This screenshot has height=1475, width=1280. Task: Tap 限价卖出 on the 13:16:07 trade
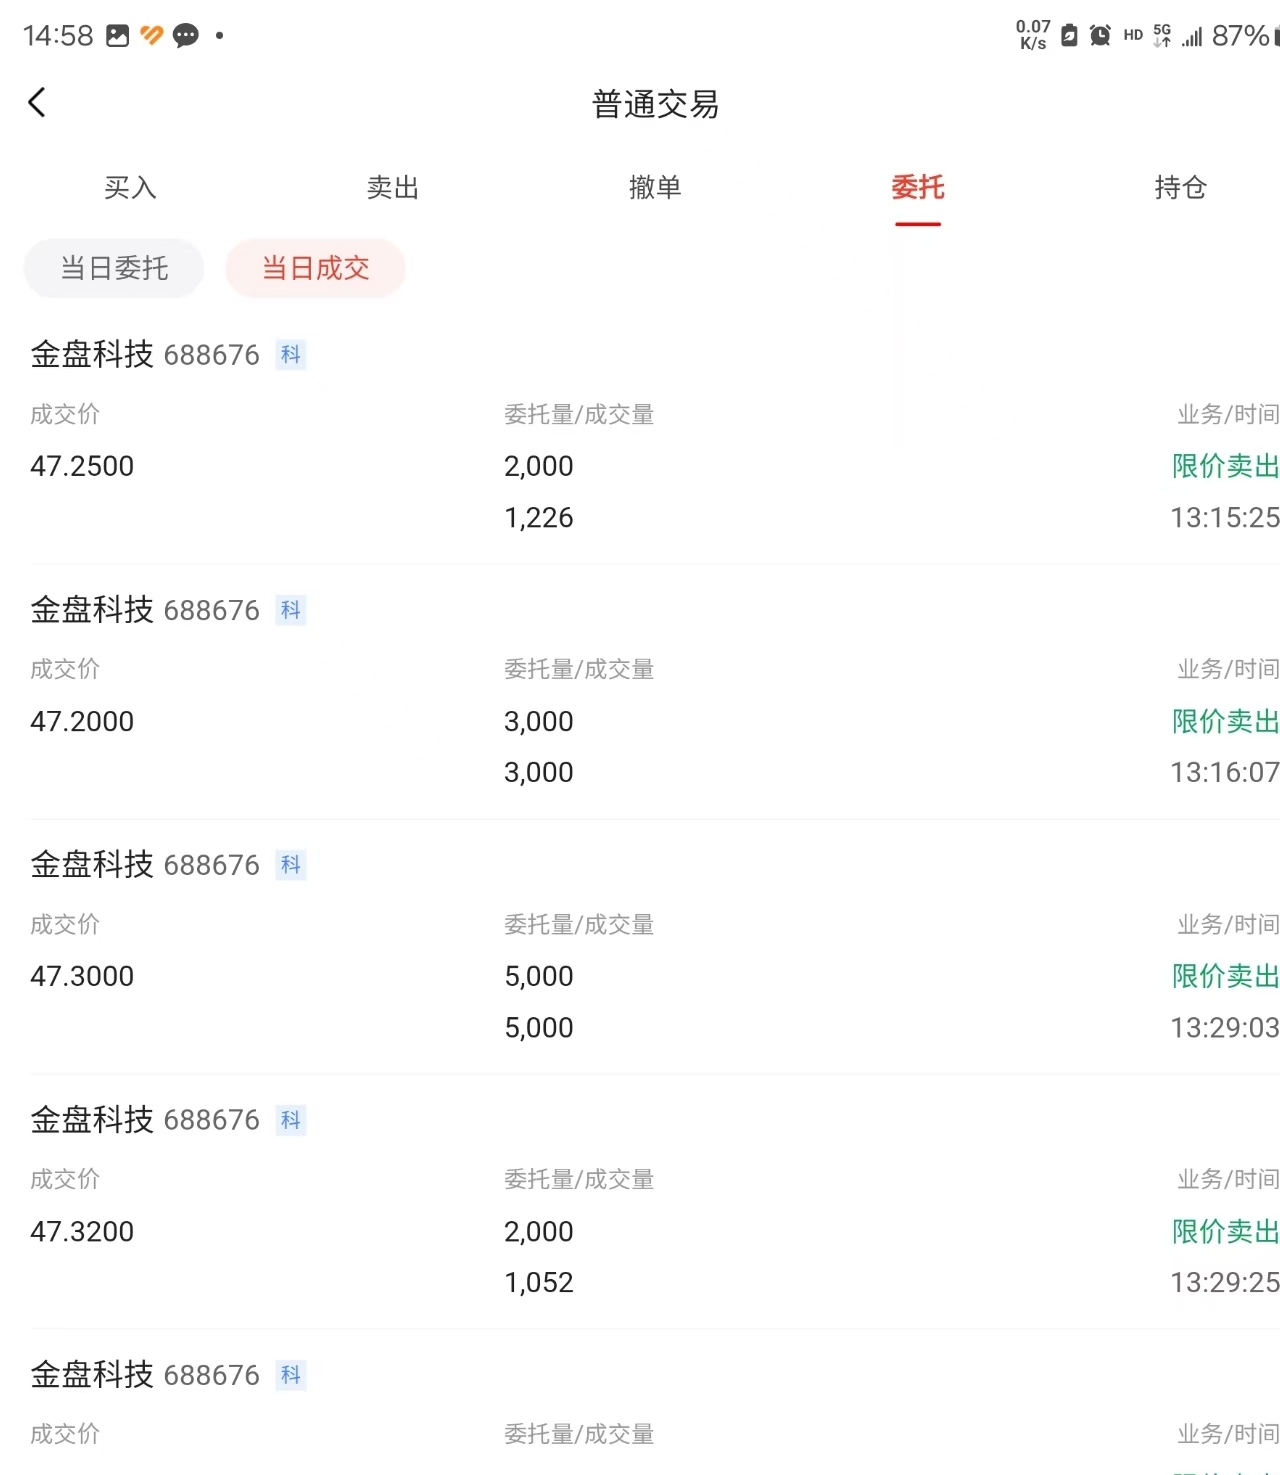click(1226, 721)
